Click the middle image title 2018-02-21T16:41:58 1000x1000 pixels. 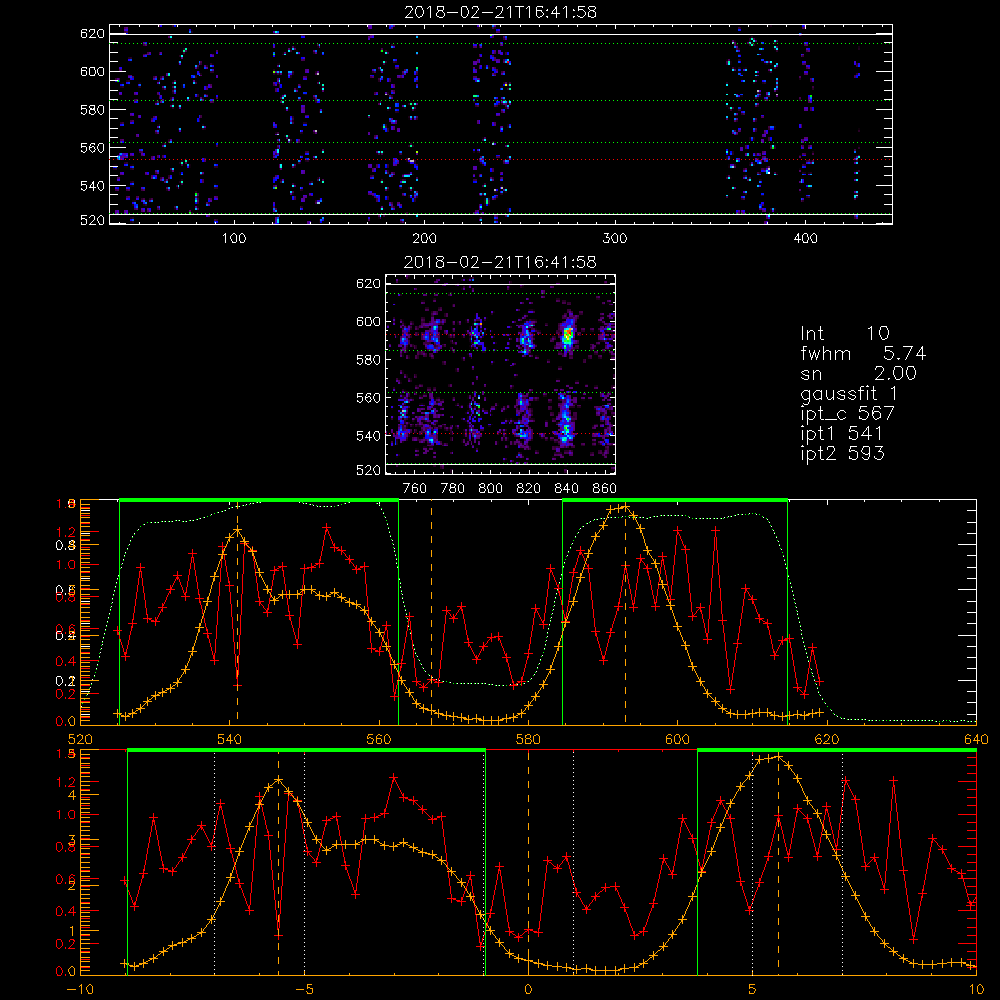click(501, 262)
